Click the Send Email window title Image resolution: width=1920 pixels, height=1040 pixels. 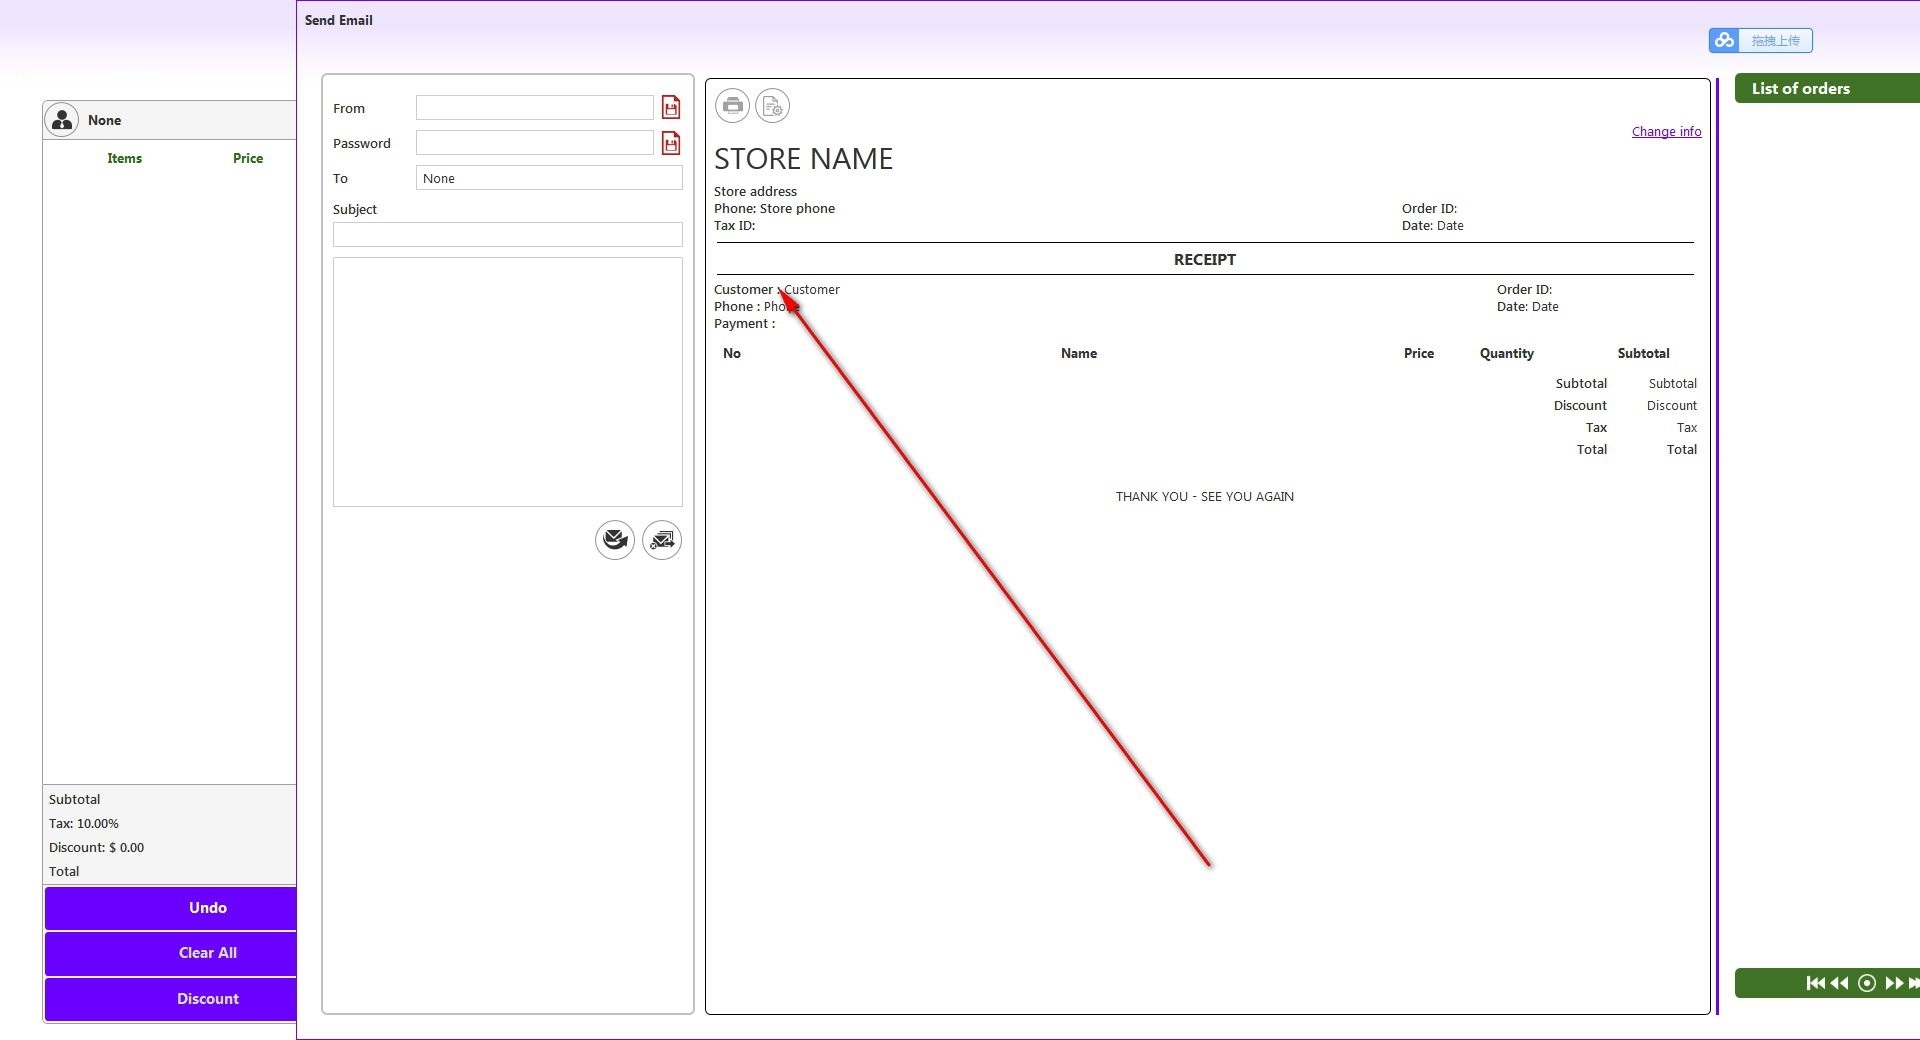pyautogui.click(x=339, y=20)
